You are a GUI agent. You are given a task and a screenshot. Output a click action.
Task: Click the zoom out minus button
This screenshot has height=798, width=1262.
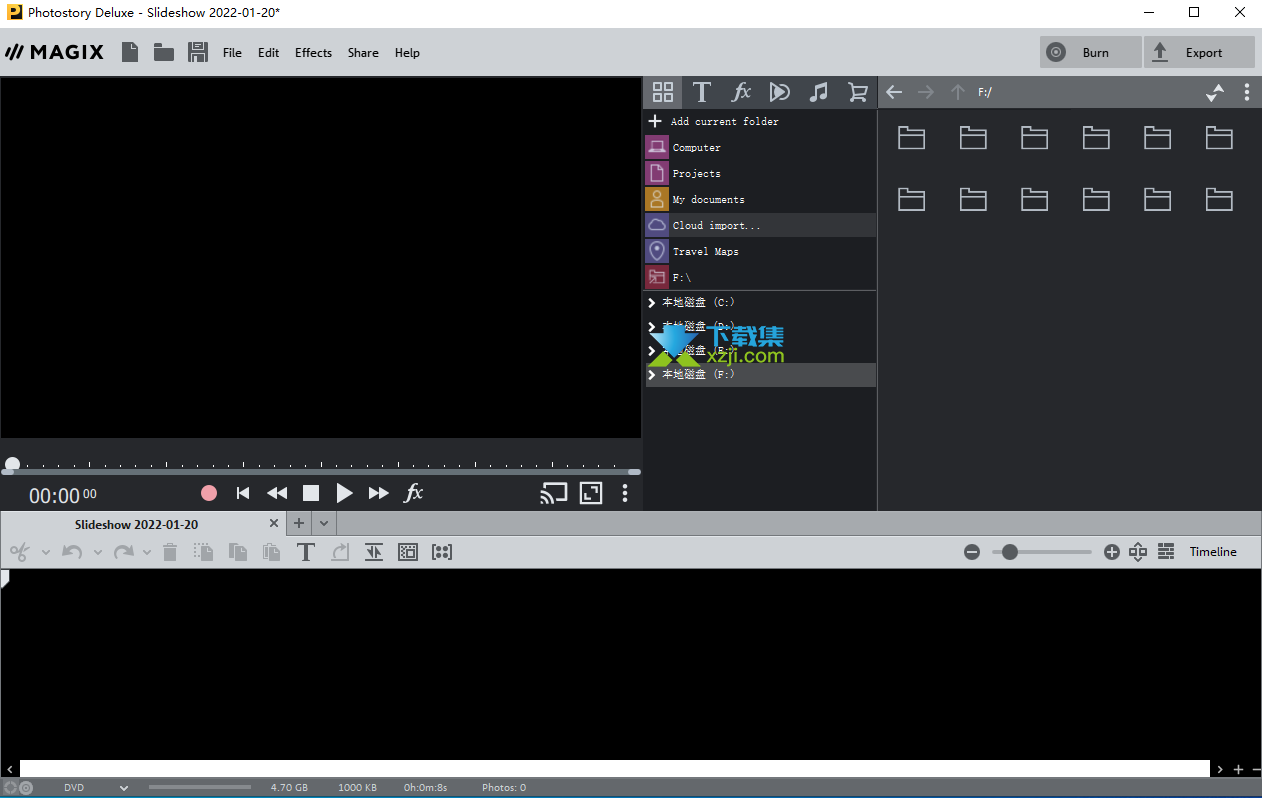972,552
